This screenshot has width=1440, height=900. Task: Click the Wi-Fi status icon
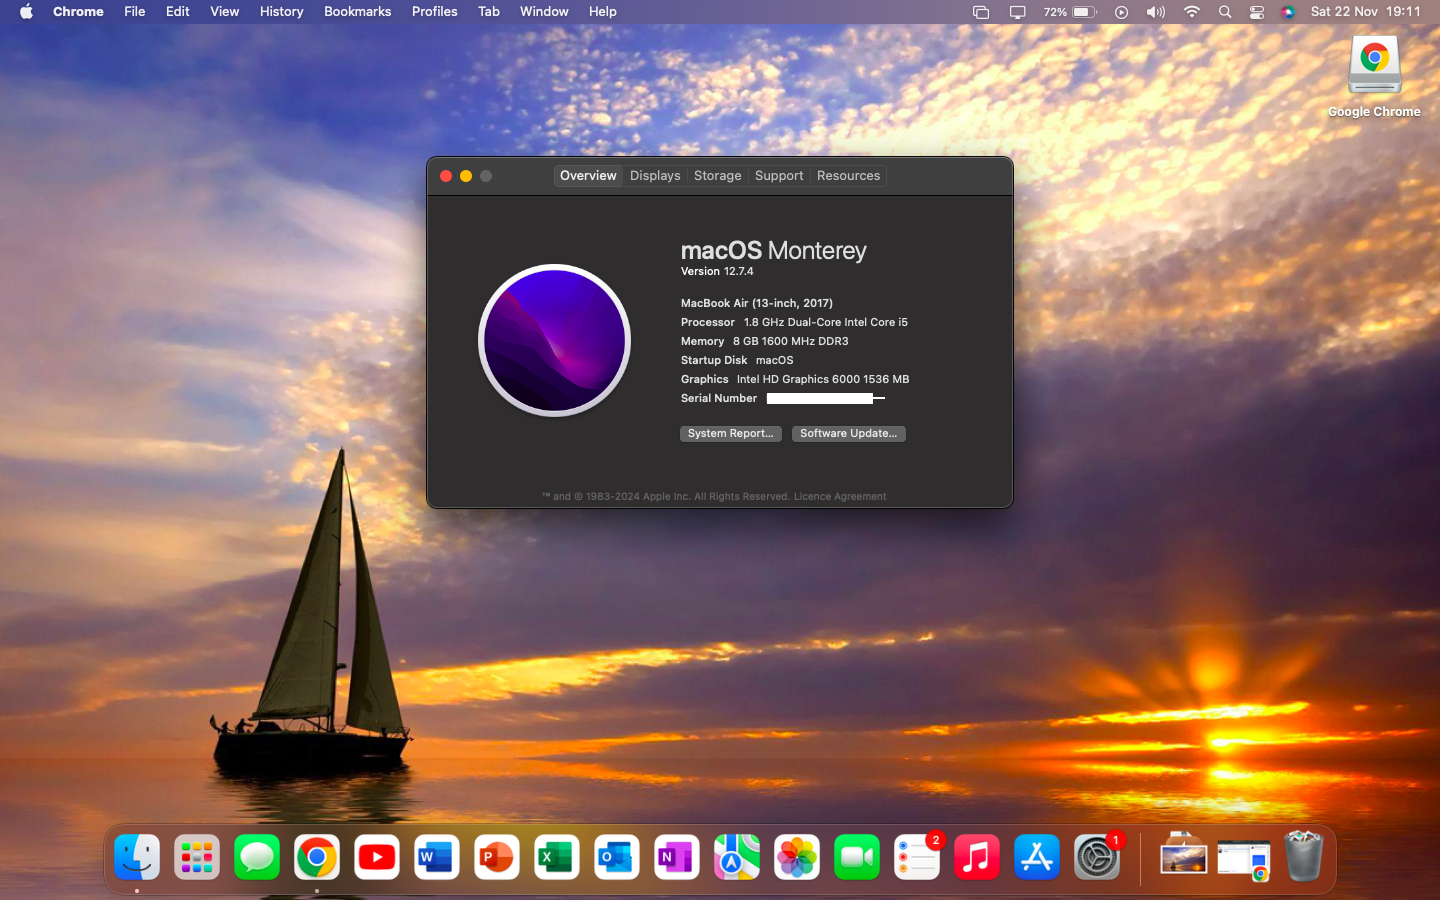point(1191,12)
